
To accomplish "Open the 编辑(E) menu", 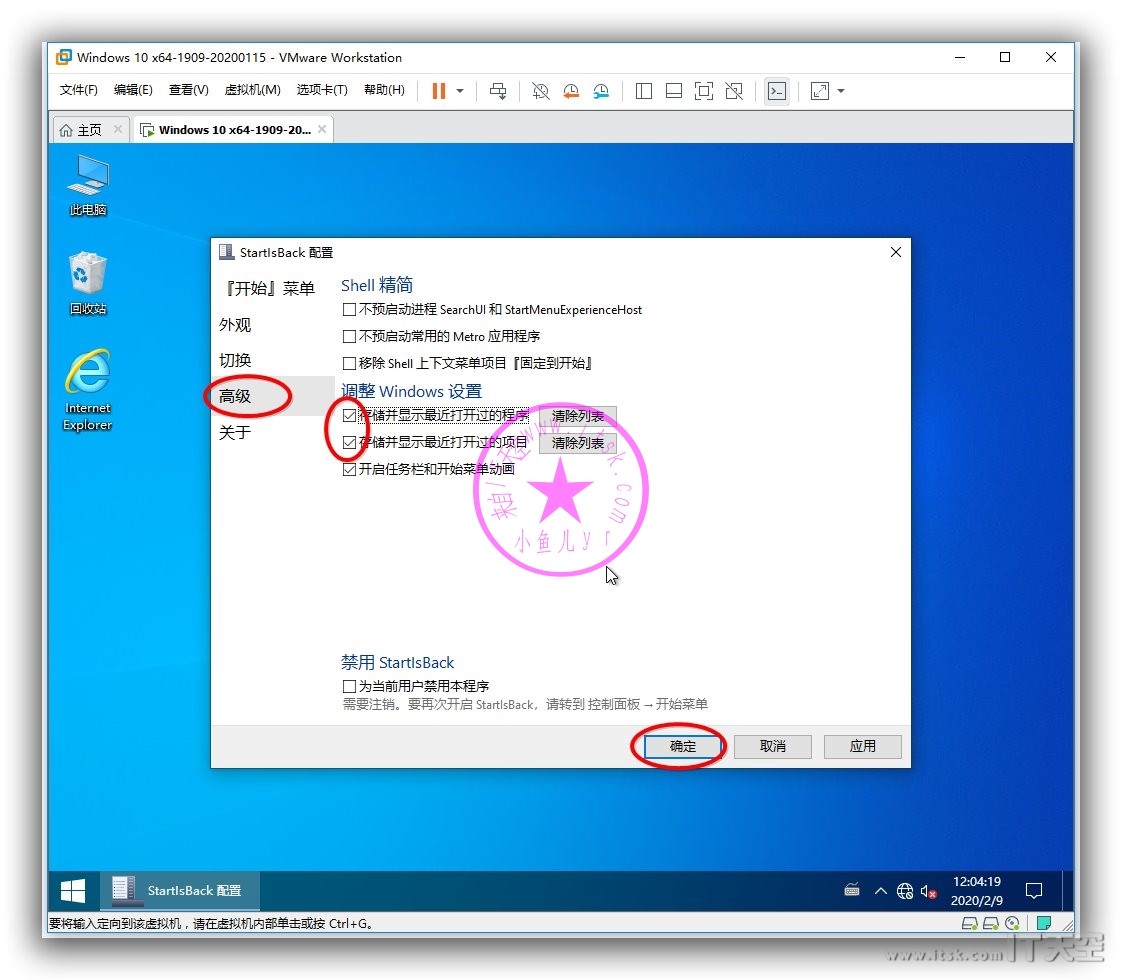I will coord(133,90).
